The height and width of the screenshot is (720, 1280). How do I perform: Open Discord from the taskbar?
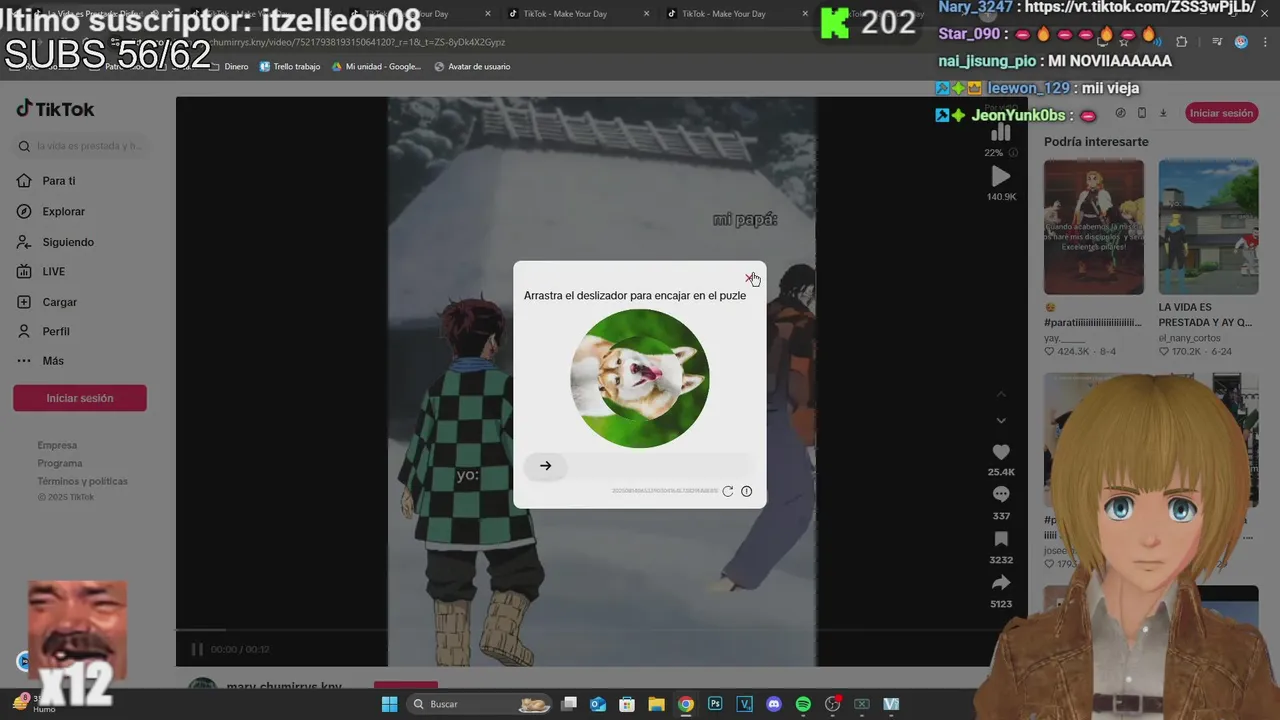coord(773,704)
